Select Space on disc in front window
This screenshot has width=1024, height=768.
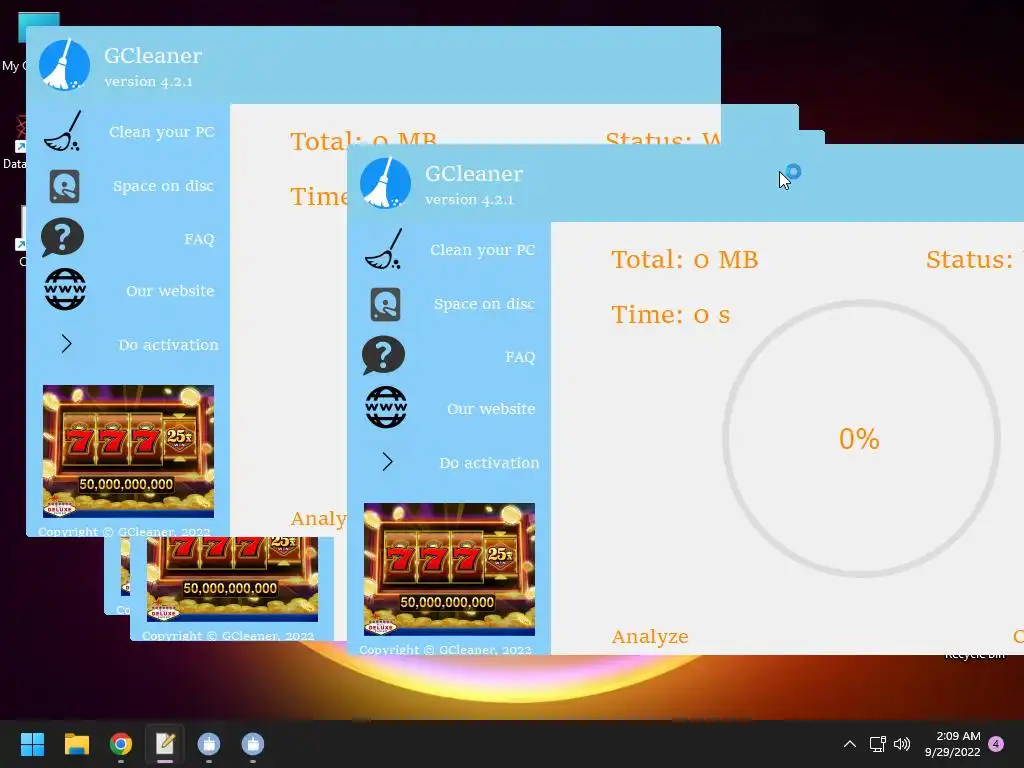point(485,304)
